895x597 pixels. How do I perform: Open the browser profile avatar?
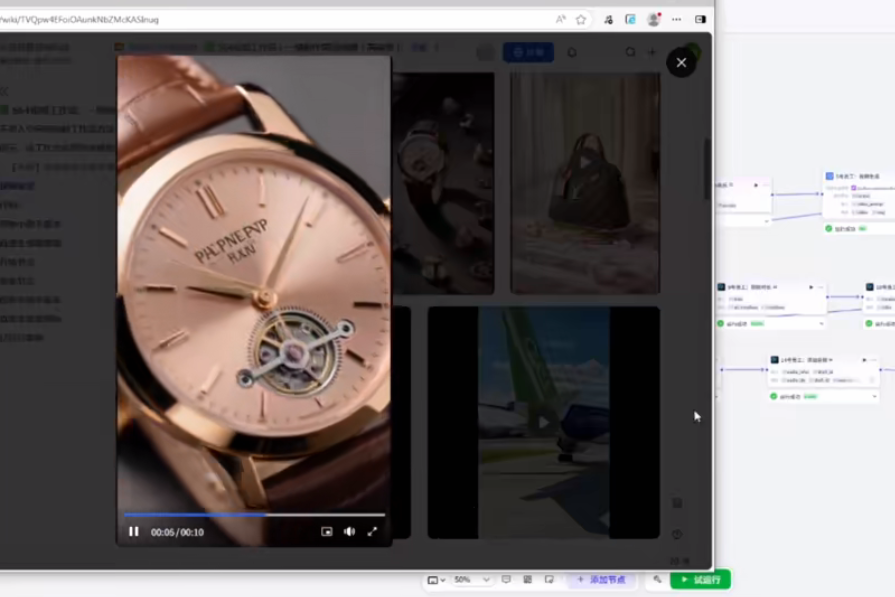(654, 19)
